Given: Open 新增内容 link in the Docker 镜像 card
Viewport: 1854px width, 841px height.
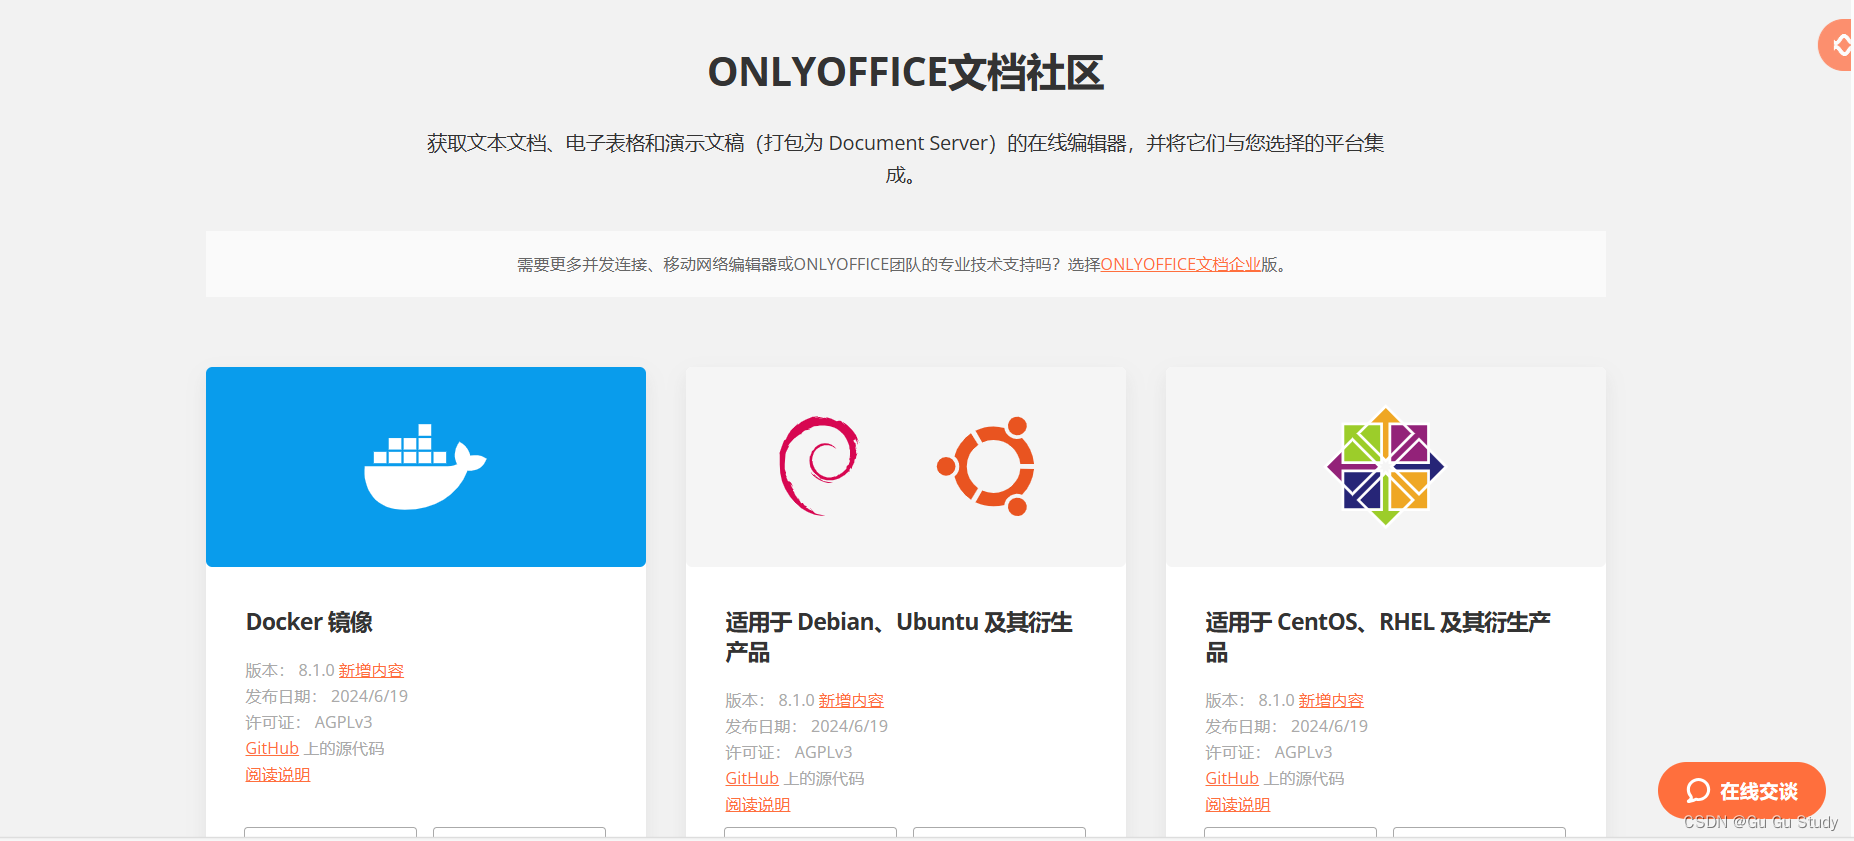Looking at the screenshot, I should coord(371,670).
